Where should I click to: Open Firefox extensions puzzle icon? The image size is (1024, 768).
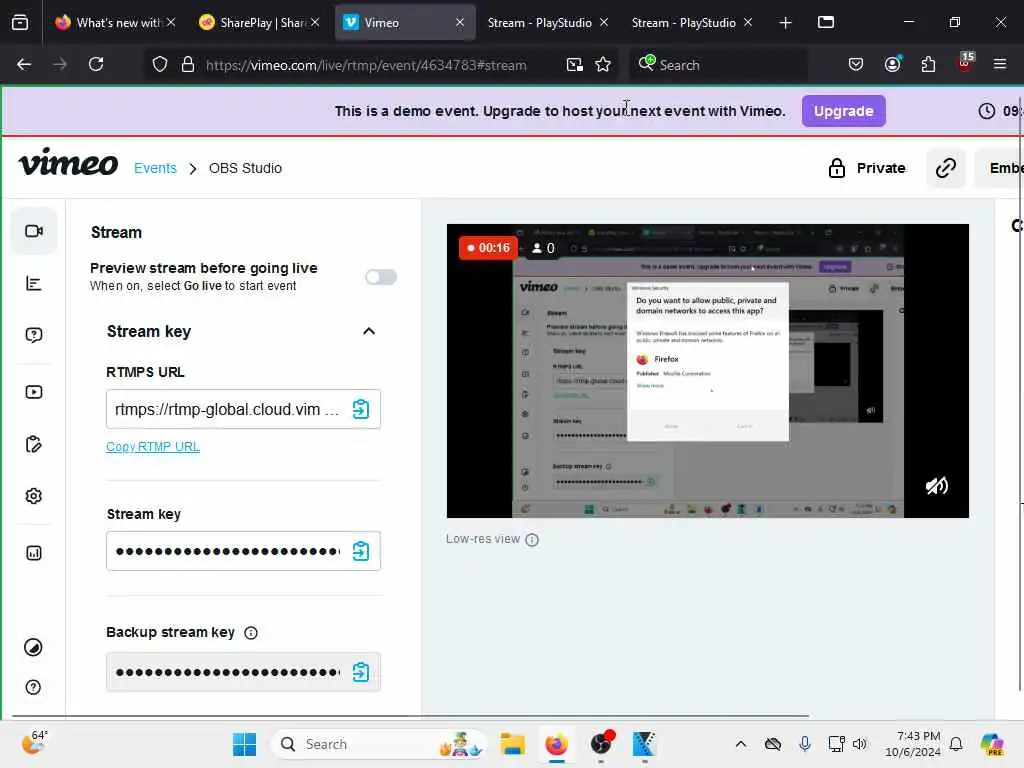(928, 64)
